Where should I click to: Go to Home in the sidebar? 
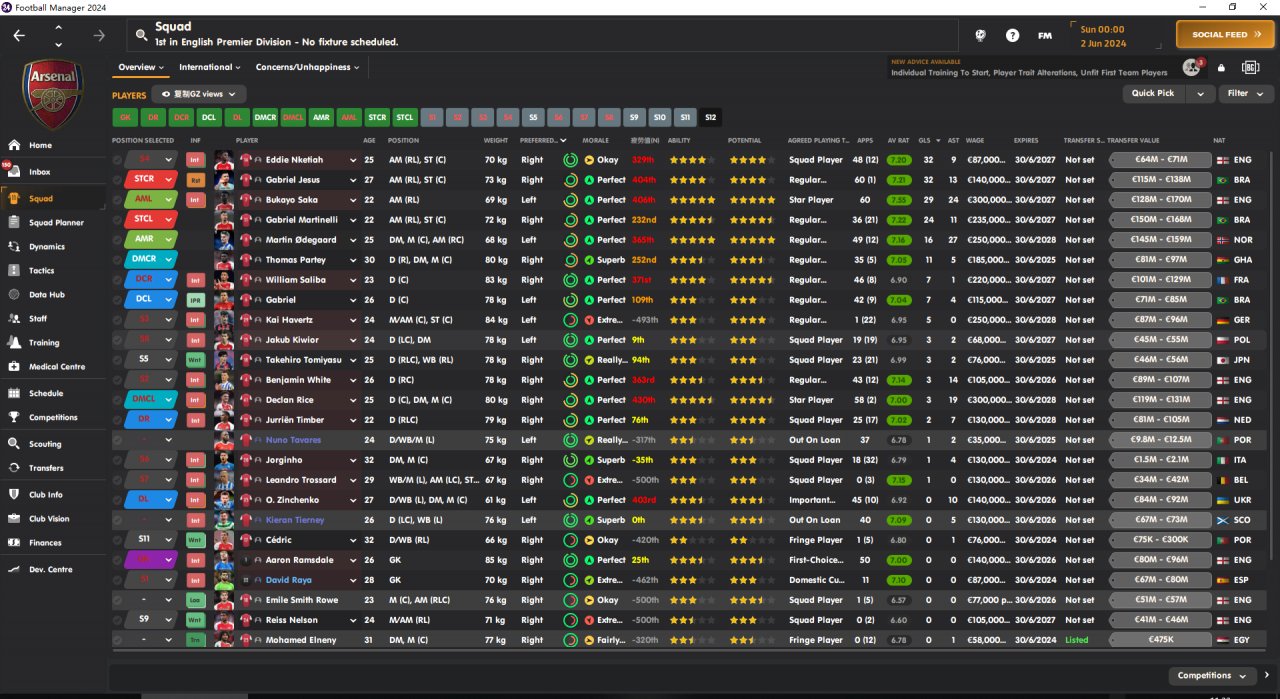[x=55, y=145]
